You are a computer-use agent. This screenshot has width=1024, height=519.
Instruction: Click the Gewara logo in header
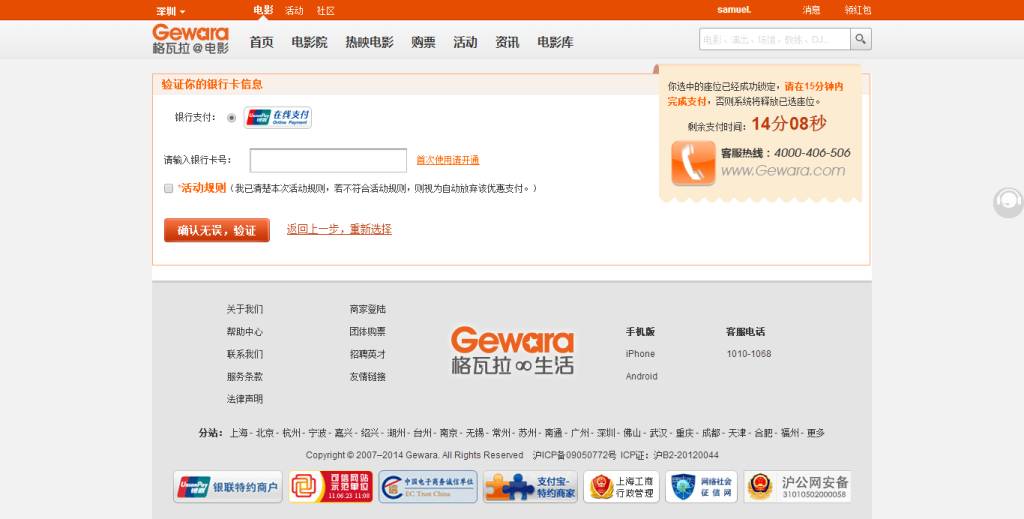(191, 39)
